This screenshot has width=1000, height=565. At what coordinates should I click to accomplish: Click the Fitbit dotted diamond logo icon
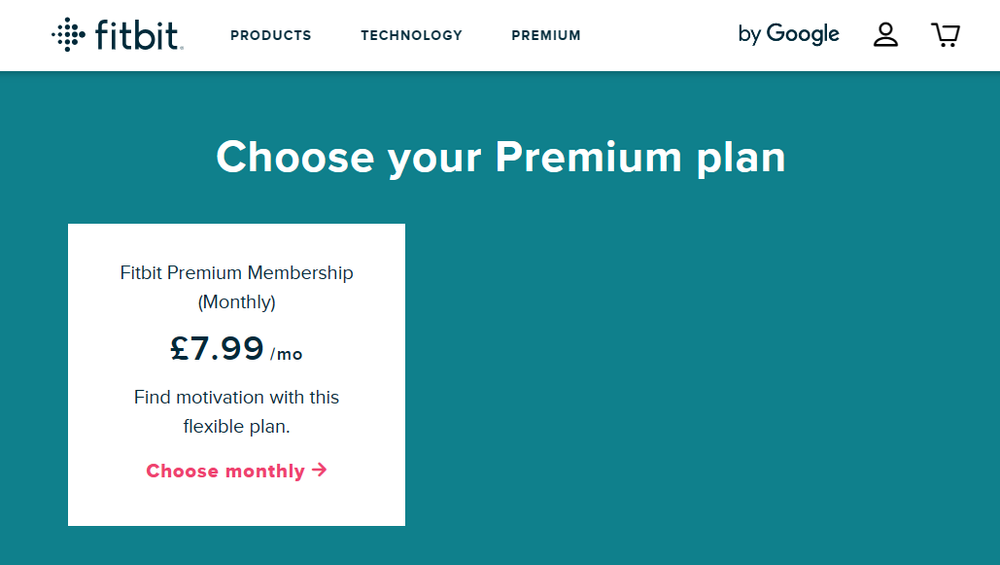(x=68, y=35)
